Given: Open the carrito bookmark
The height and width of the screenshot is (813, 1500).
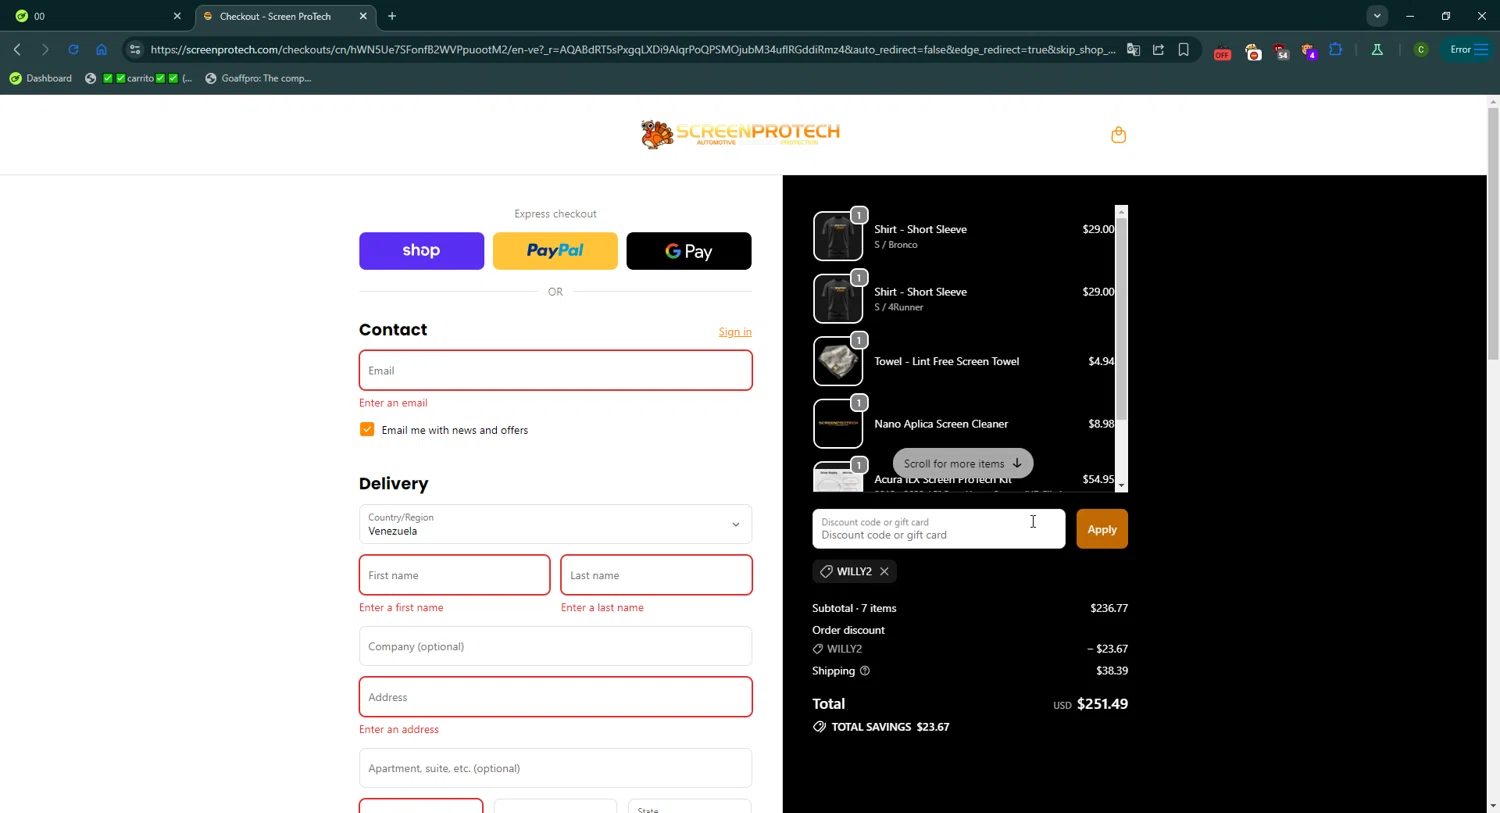Looking at the screenshot, I should [x=138, y=78].
